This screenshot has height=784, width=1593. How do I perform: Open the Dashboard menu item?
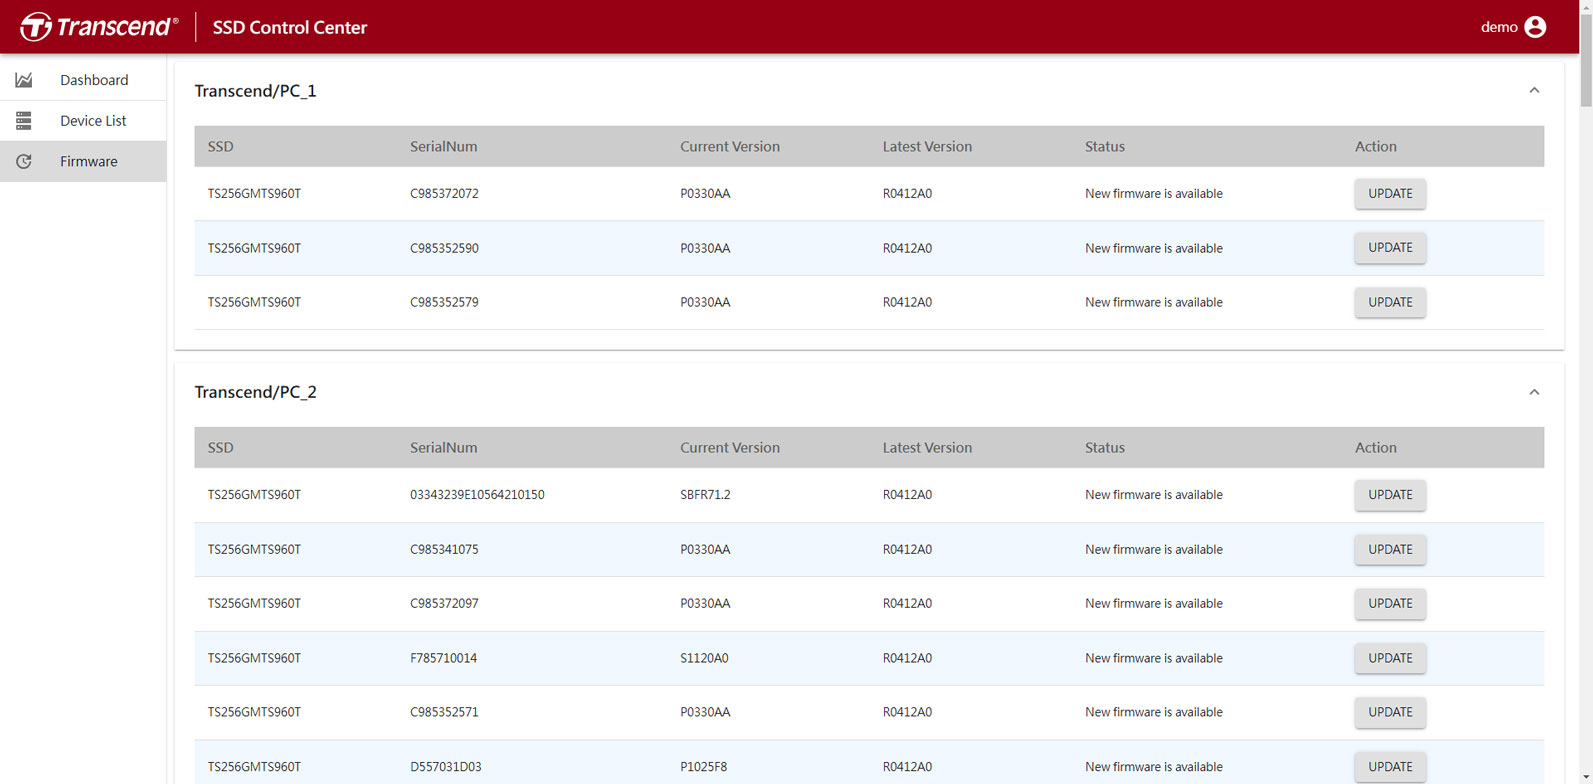click(83, 80)
